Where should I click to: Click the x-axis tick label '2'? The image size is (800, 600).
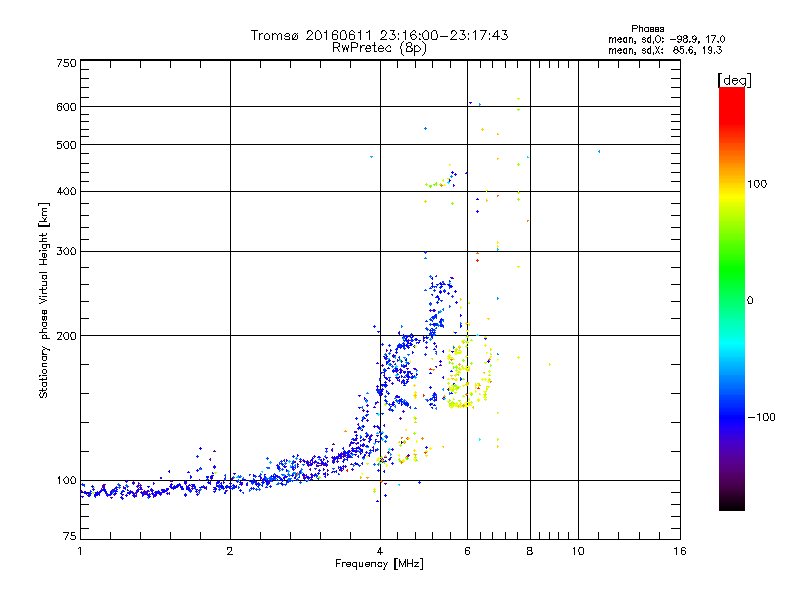click(x=230, y=551)
